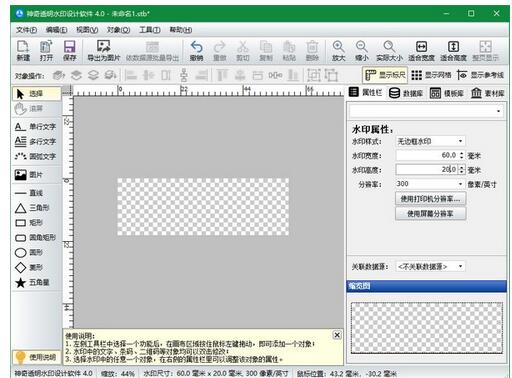Screen dimensions: 512x378
Task: Select the 图片 image tool
Action: coord(29,175)
